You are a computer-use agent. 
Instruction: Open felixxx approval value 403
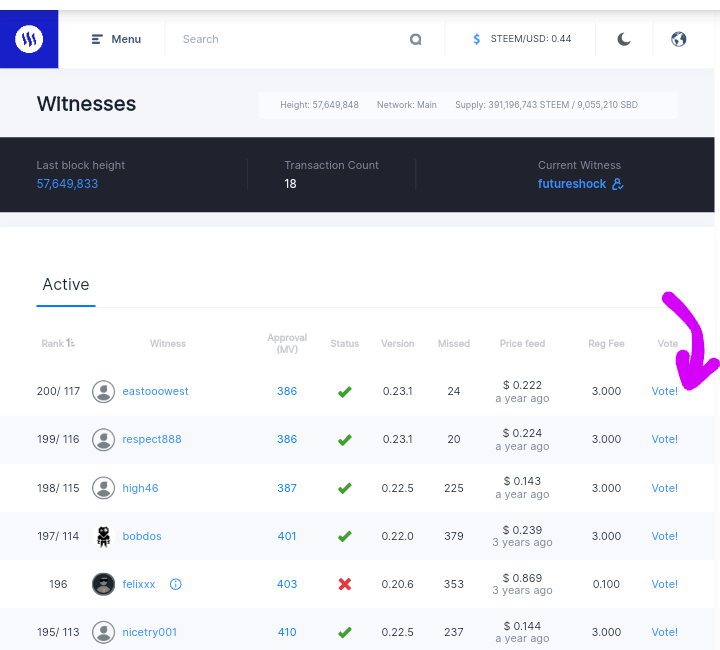coord(287,584)
